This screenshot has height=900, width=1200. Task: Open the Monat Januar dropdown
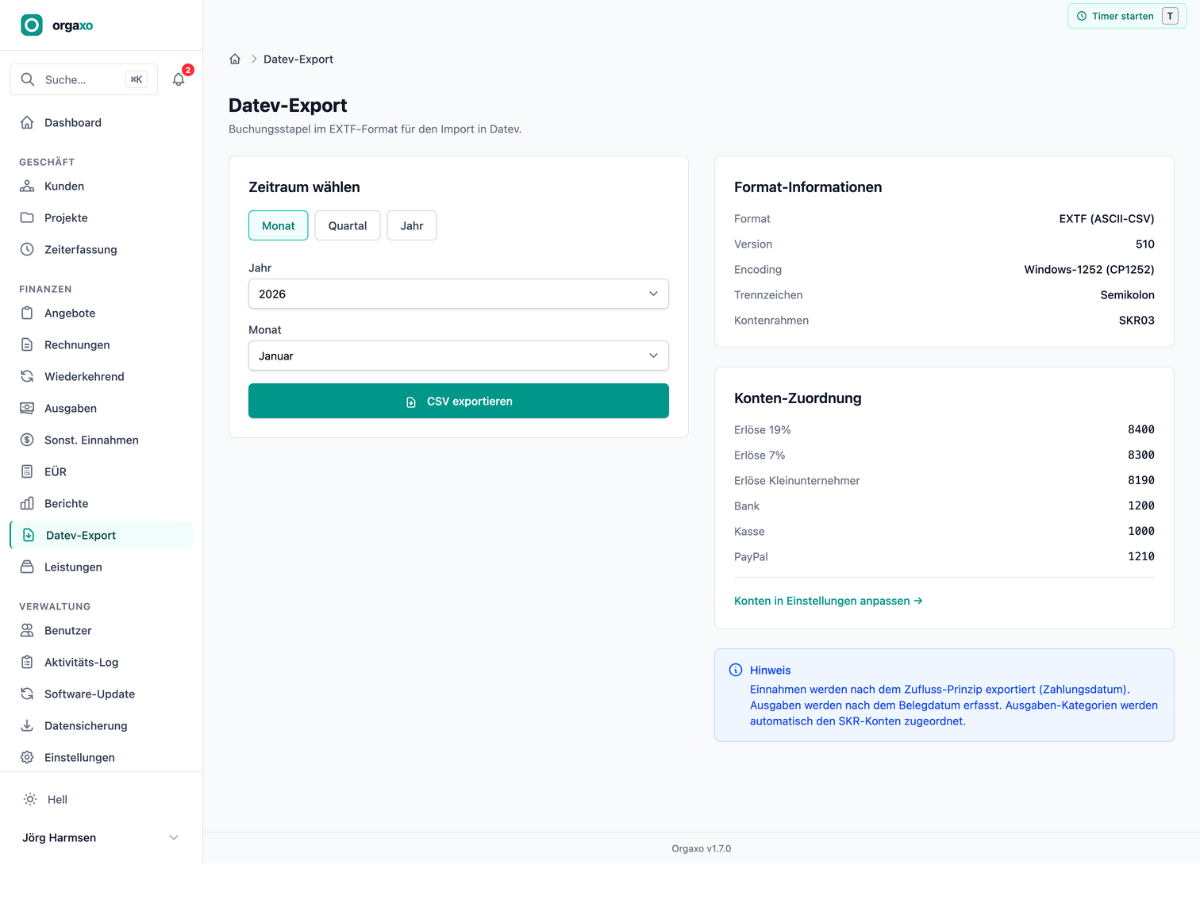tap(458, 356)
